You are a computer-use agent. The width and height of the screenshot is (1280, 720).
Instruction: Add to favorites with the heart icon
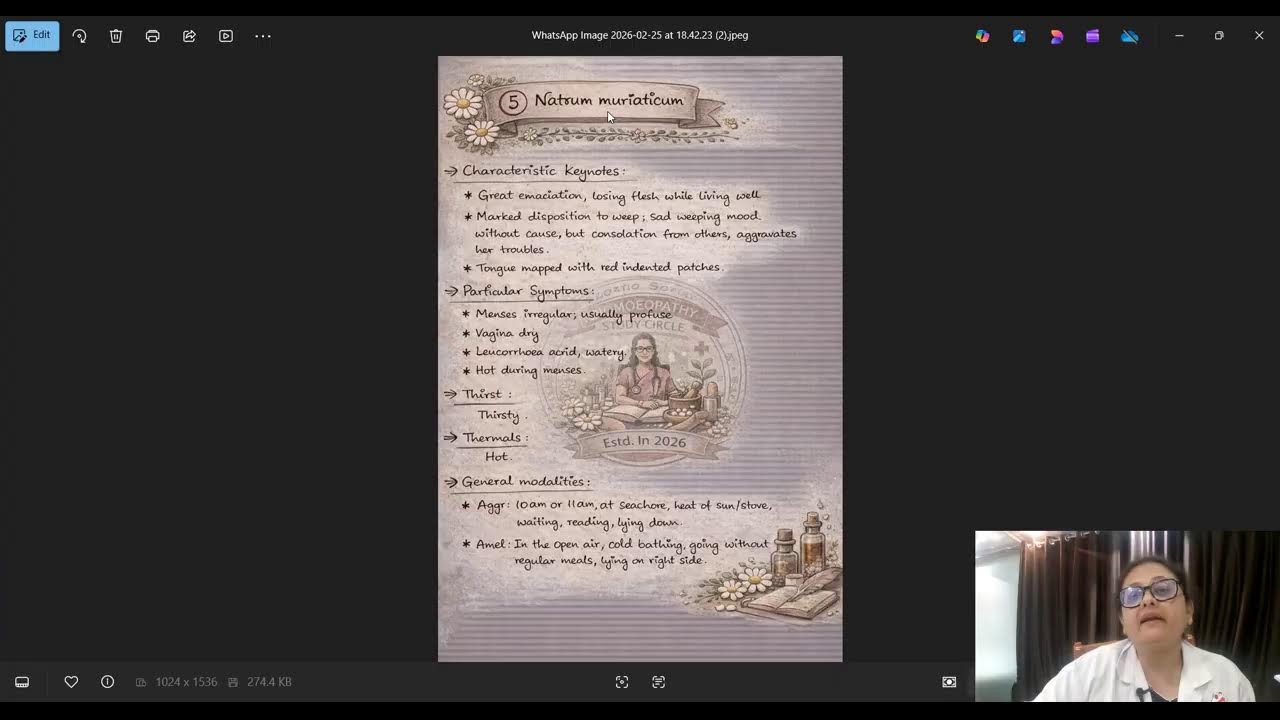point(71,682)
